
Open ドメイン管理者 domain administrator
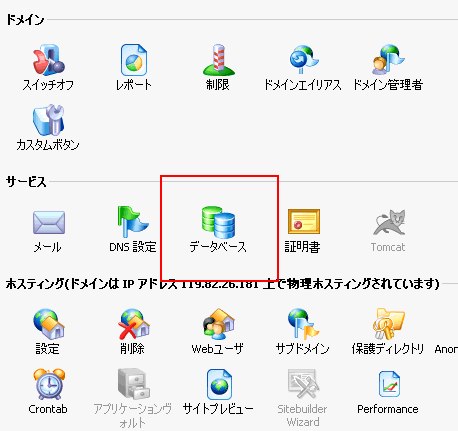click(388, 60)
